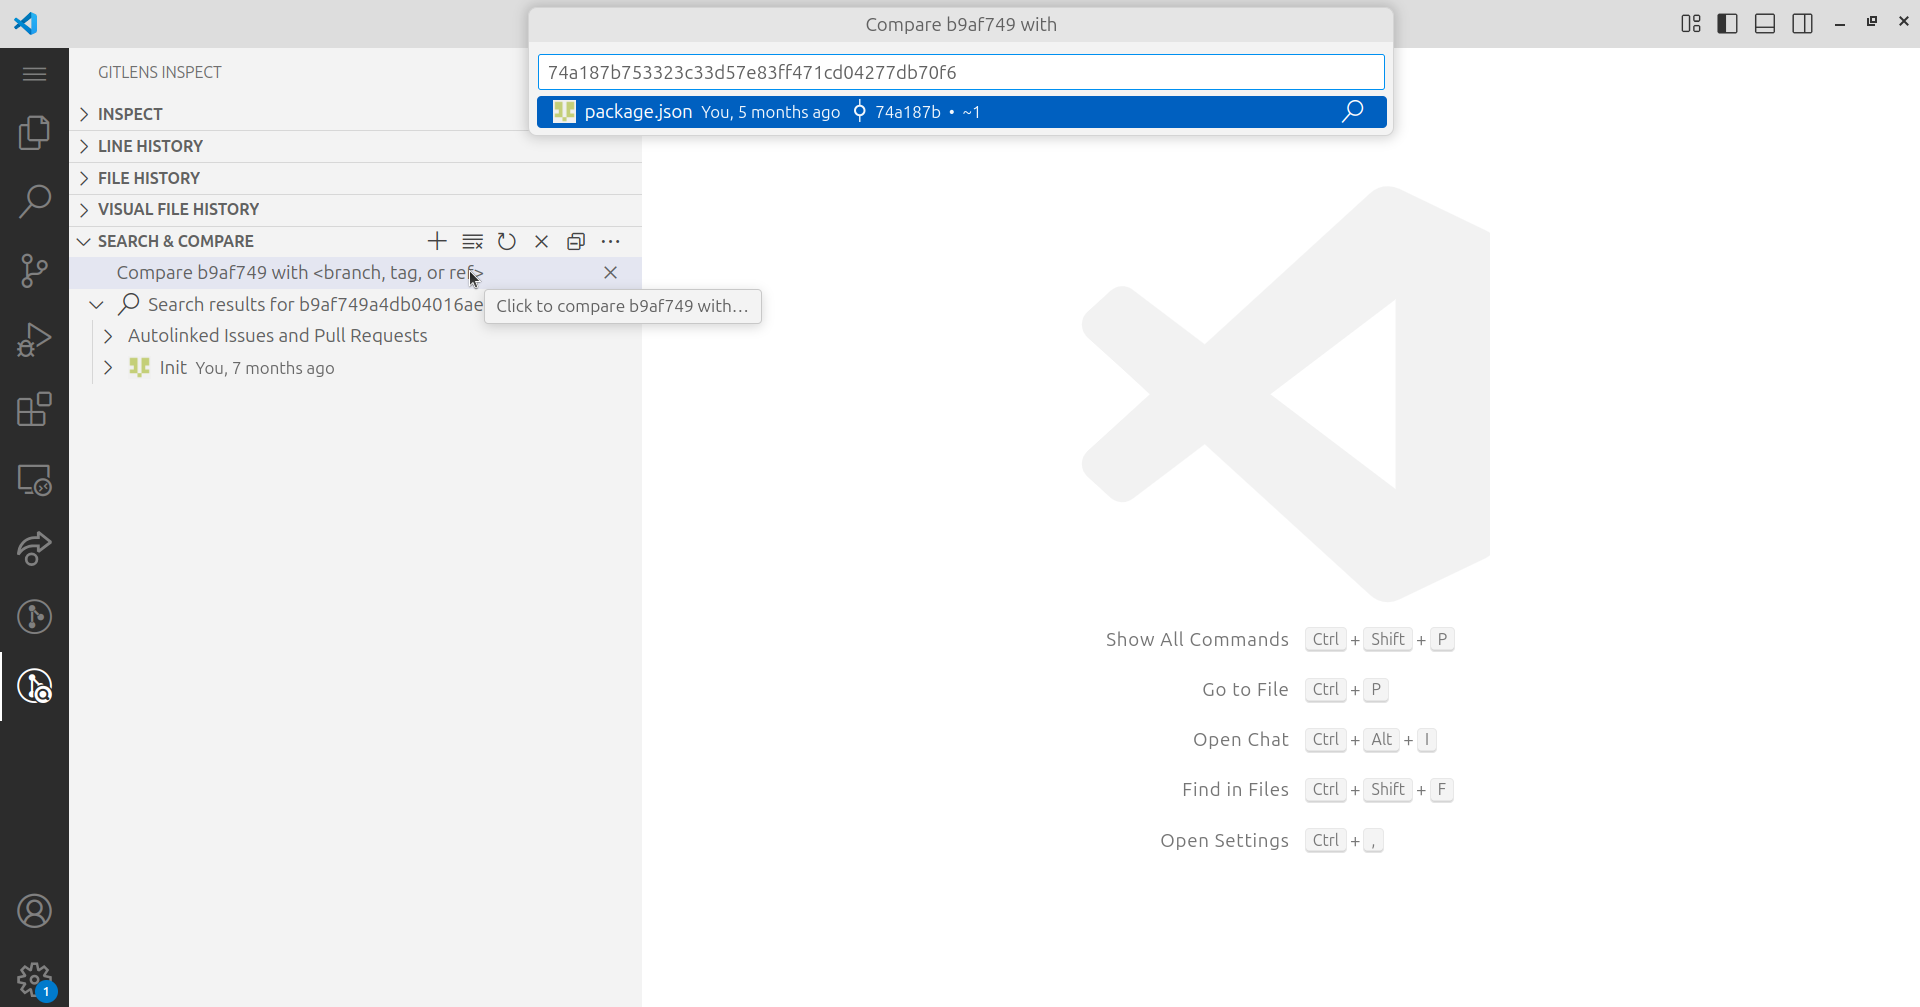Viewport: 1920px width, 1007px height.
Task: Open the Remote Explorer view
Action: coord(34,480)
